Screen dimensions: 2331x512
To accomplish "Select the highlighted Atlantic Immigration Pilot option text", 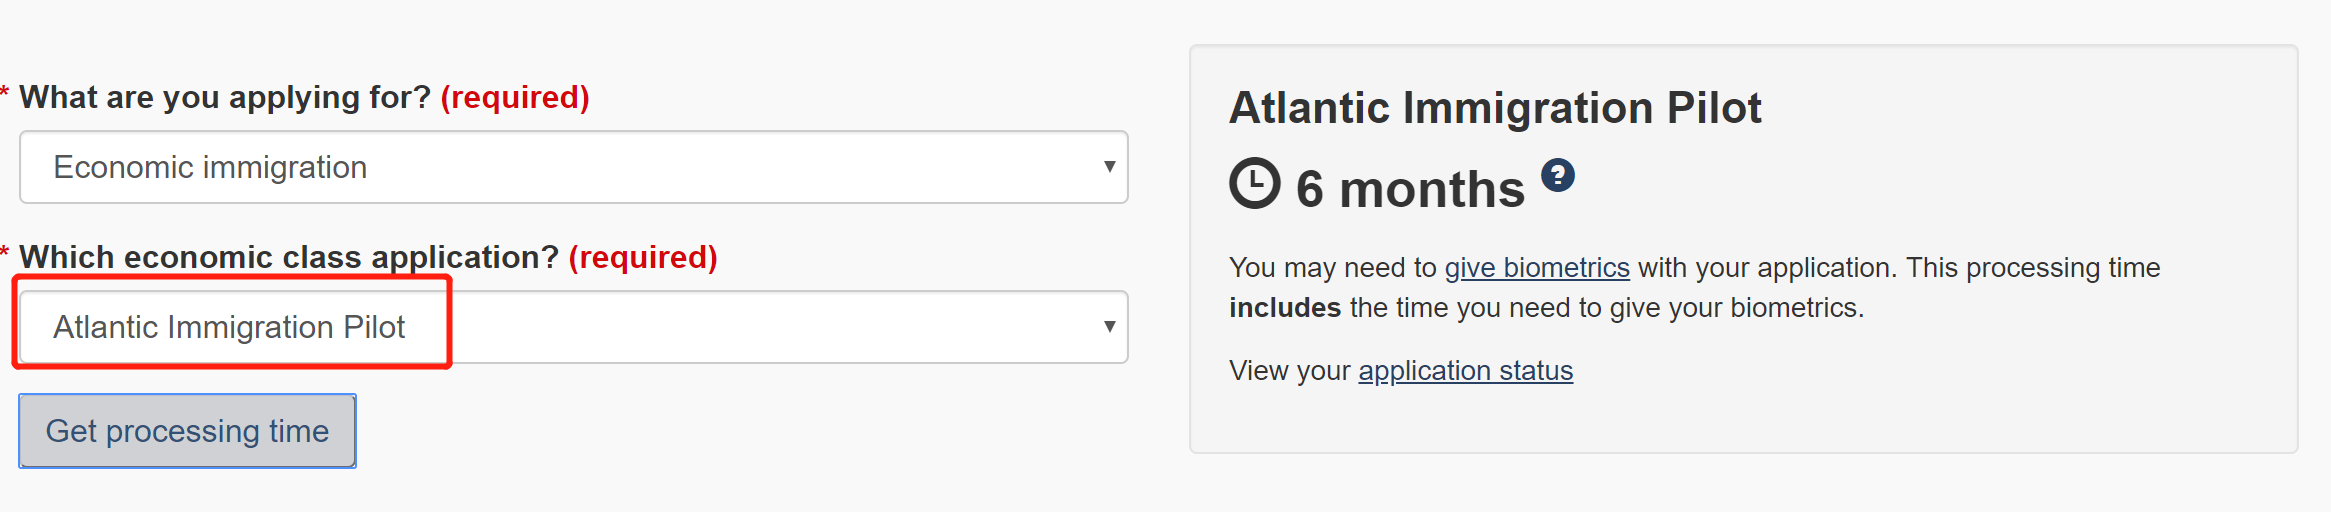I will 229,327.
